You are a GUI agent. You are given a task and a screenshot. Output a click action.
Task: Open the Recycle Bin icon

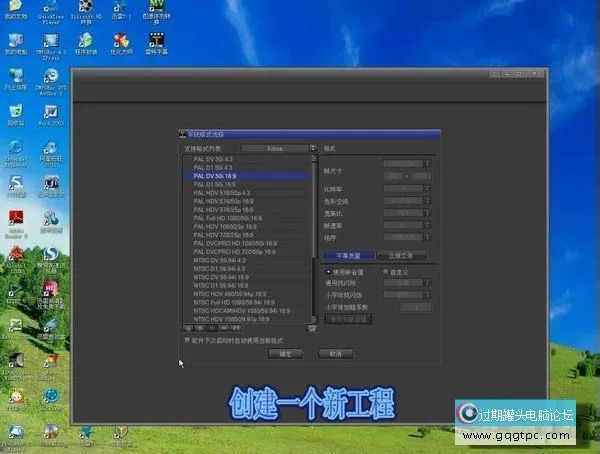point(16,112)
